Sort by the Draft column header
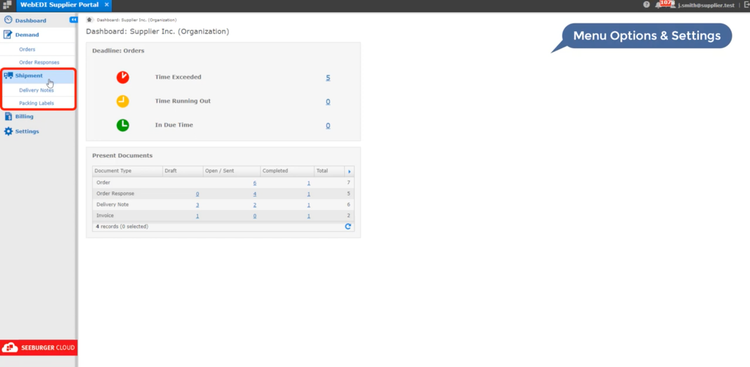This screenshot has height=367, width=750. pos(183,171)
